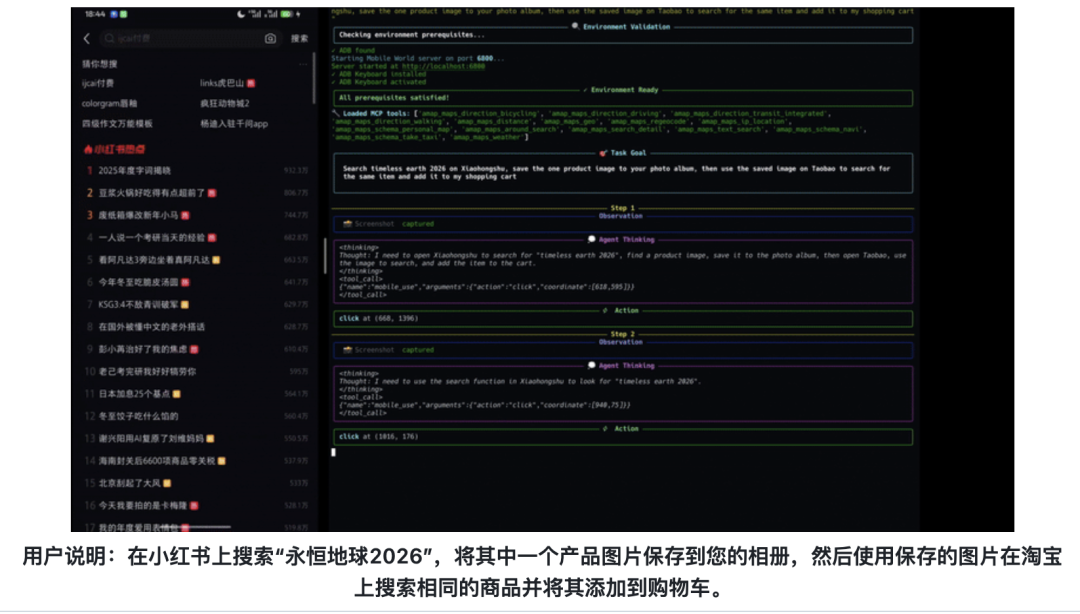This screenshot has height=614, width=1080.
Task: Open suggestion 四级作文万能模板
Action: 117,123
